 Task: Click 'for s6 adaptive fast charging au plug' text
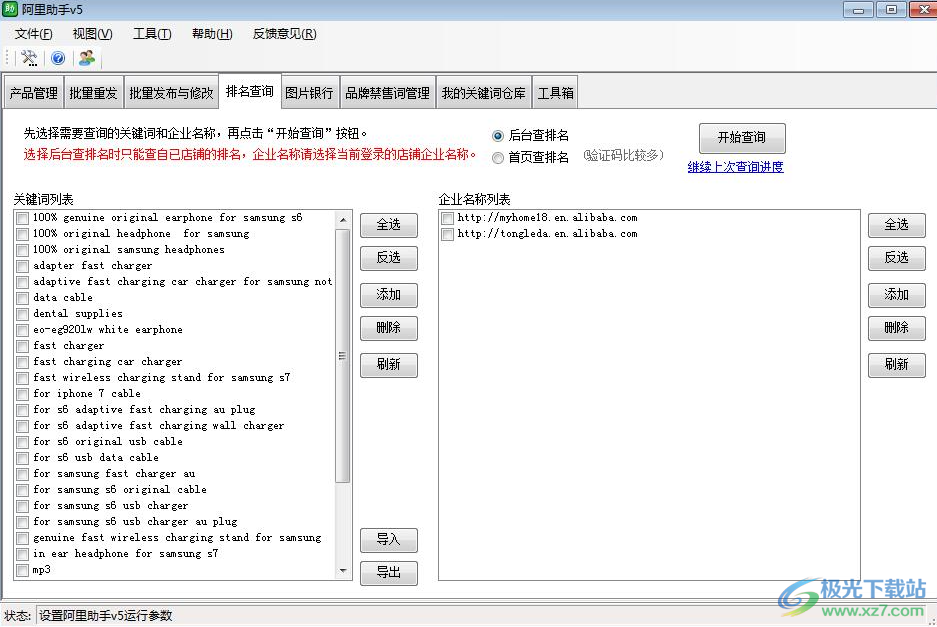pos(144,409)
